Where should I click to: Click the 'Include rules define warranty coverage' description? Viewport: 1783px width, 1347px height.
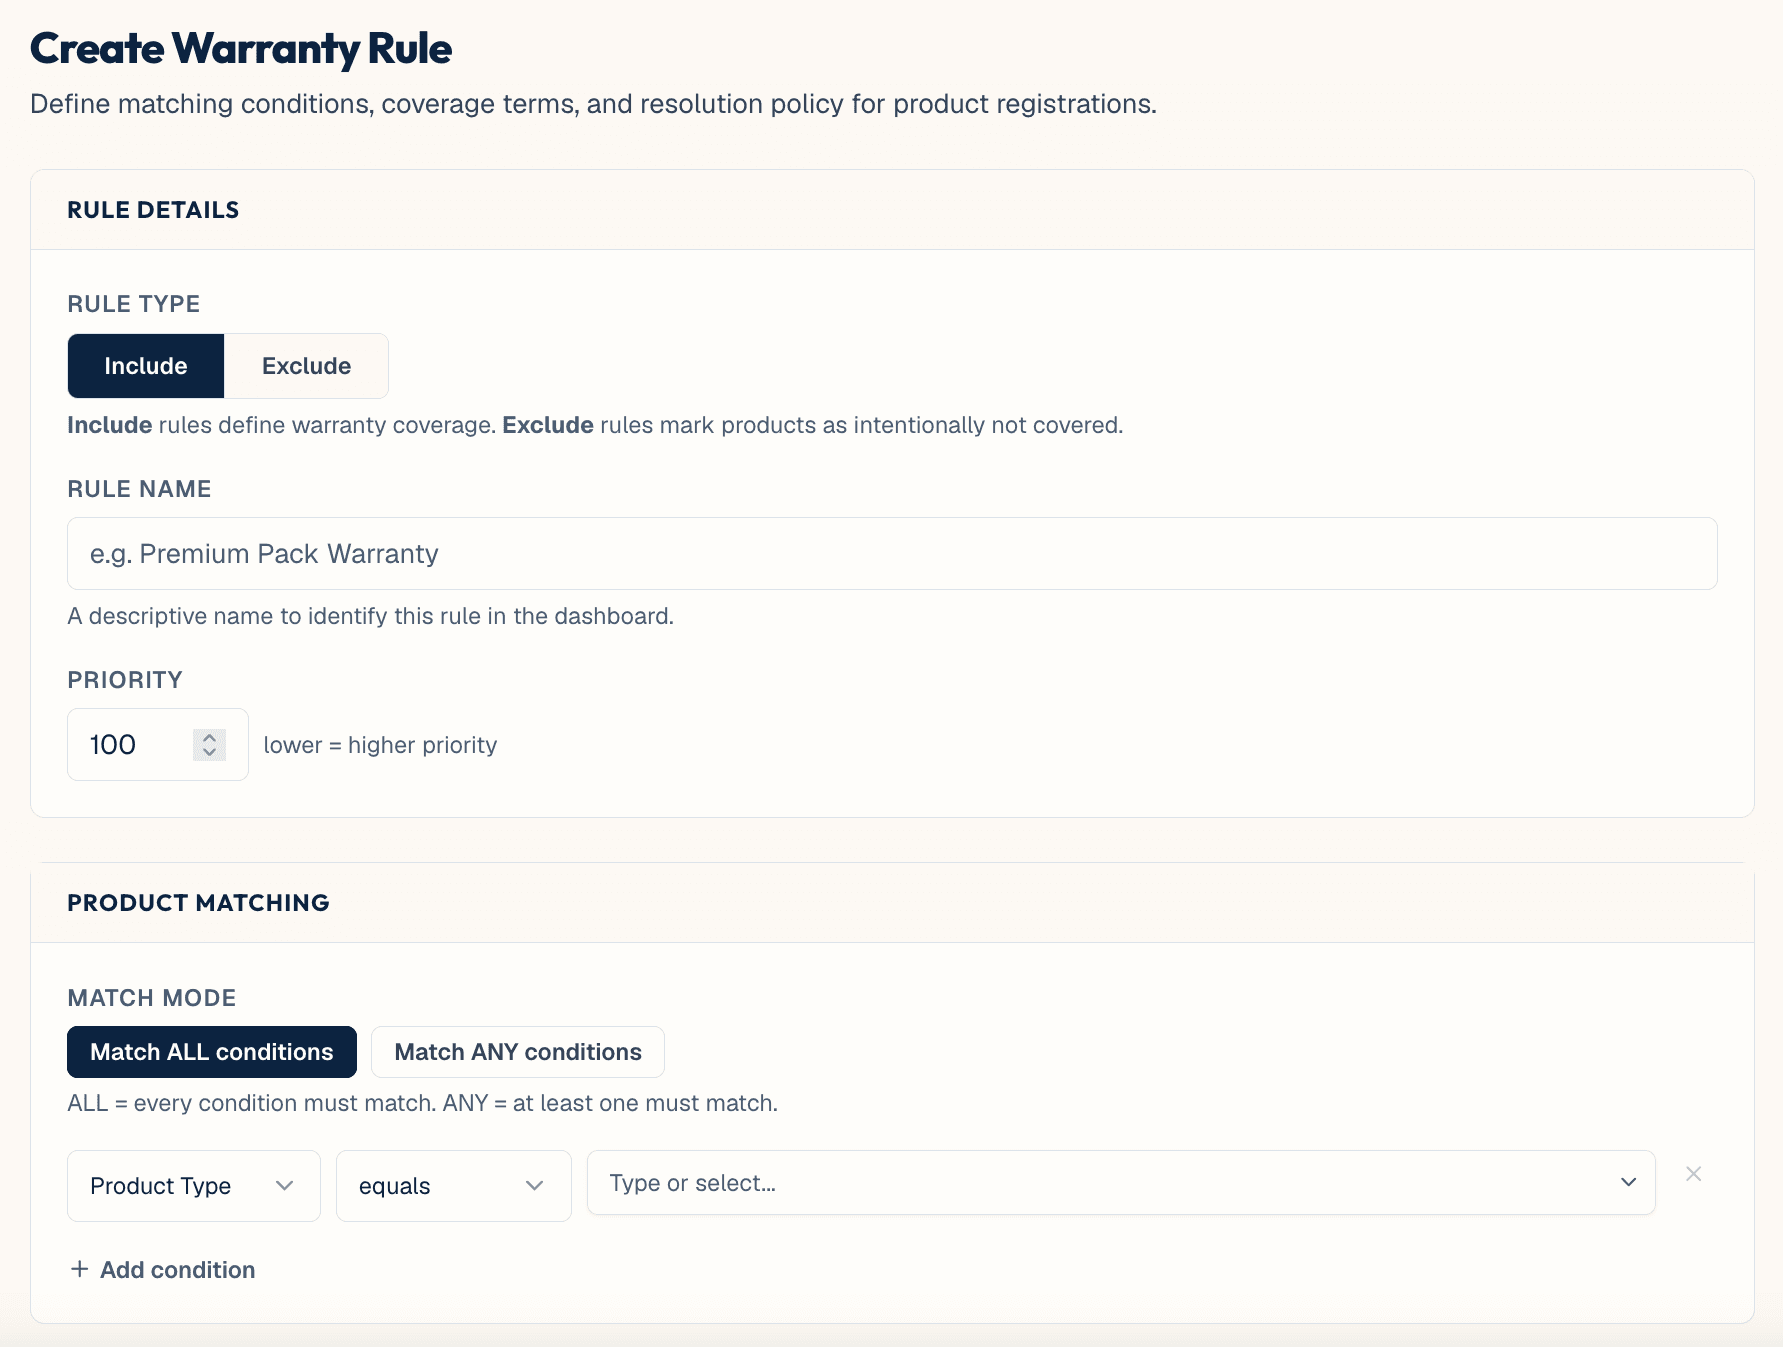coord(595,425)
